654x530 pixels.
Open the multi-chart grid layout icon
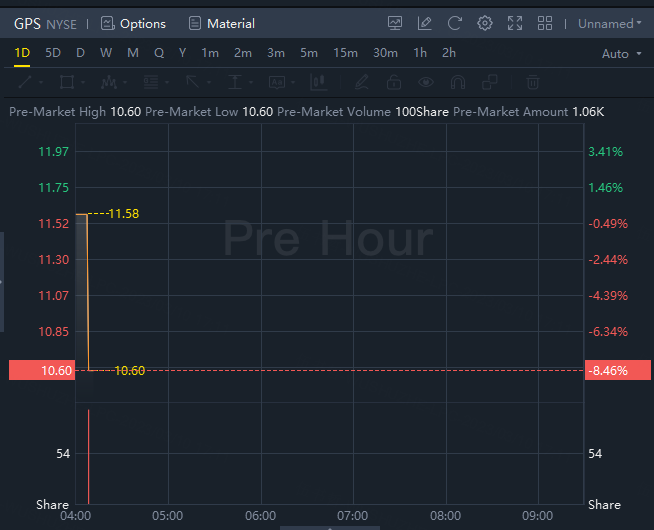pyautogui.click(x=545, y=23)
